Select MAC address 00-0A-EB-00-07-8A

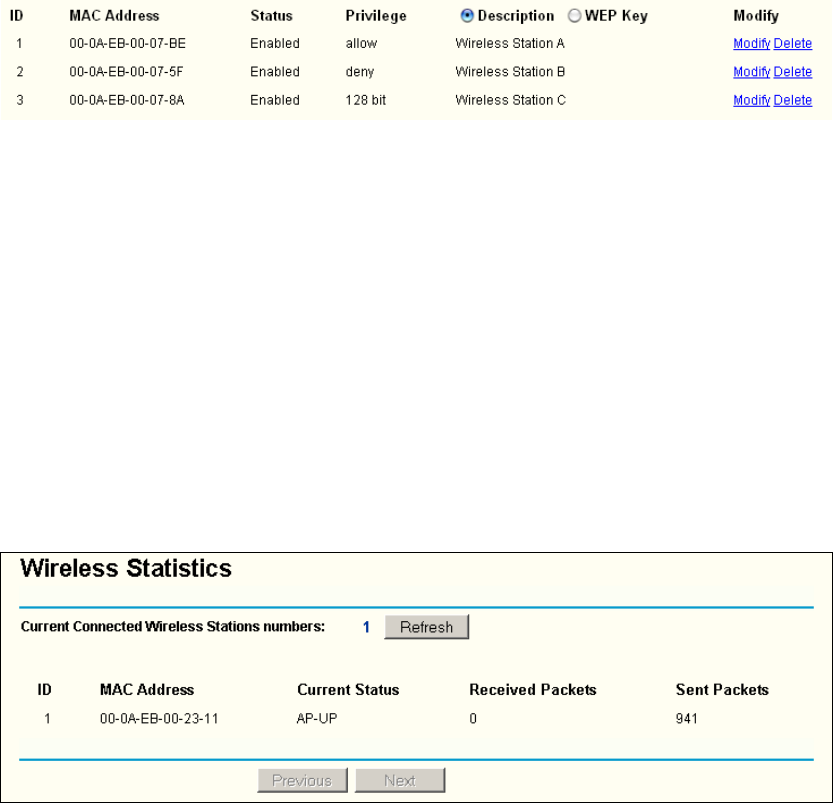(127, 100)
